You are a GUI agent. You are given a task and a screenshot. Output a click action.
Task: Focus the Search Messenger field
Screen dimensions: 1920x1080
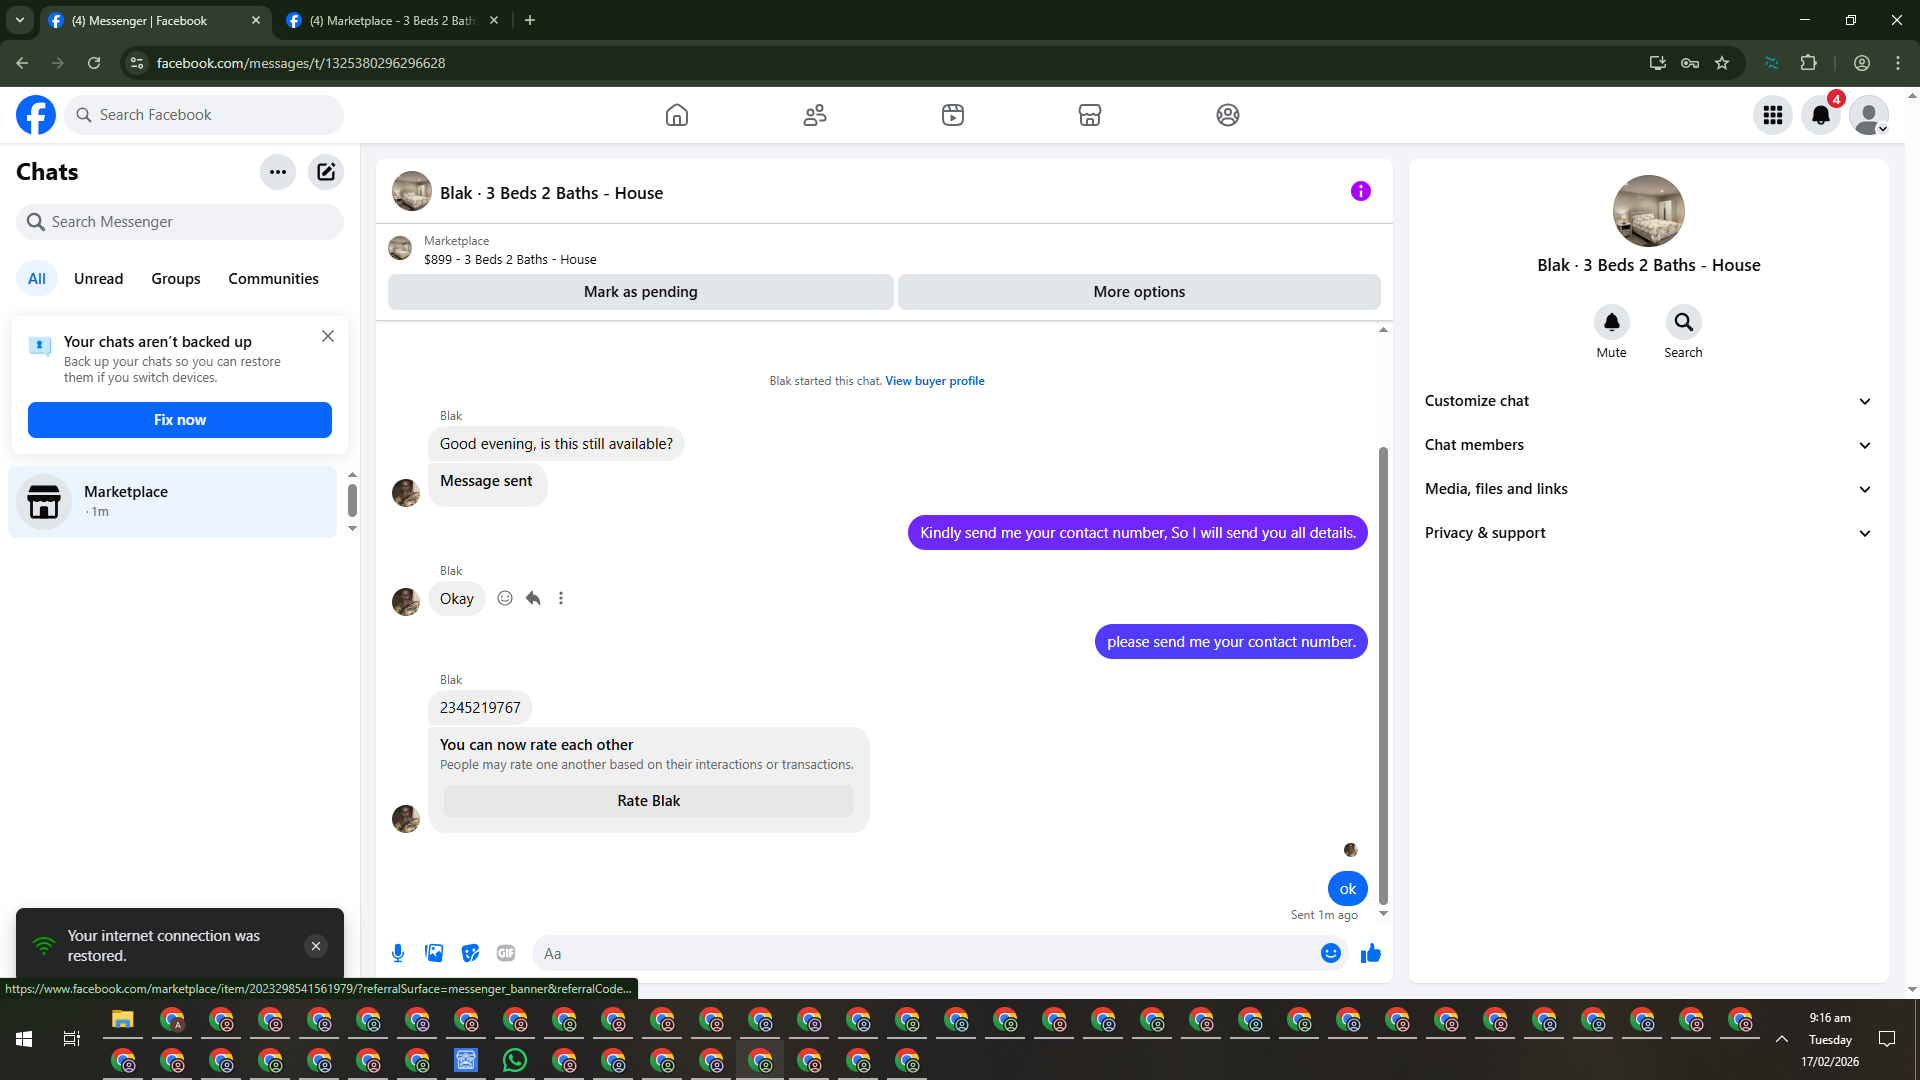click(x=180, y=222)
